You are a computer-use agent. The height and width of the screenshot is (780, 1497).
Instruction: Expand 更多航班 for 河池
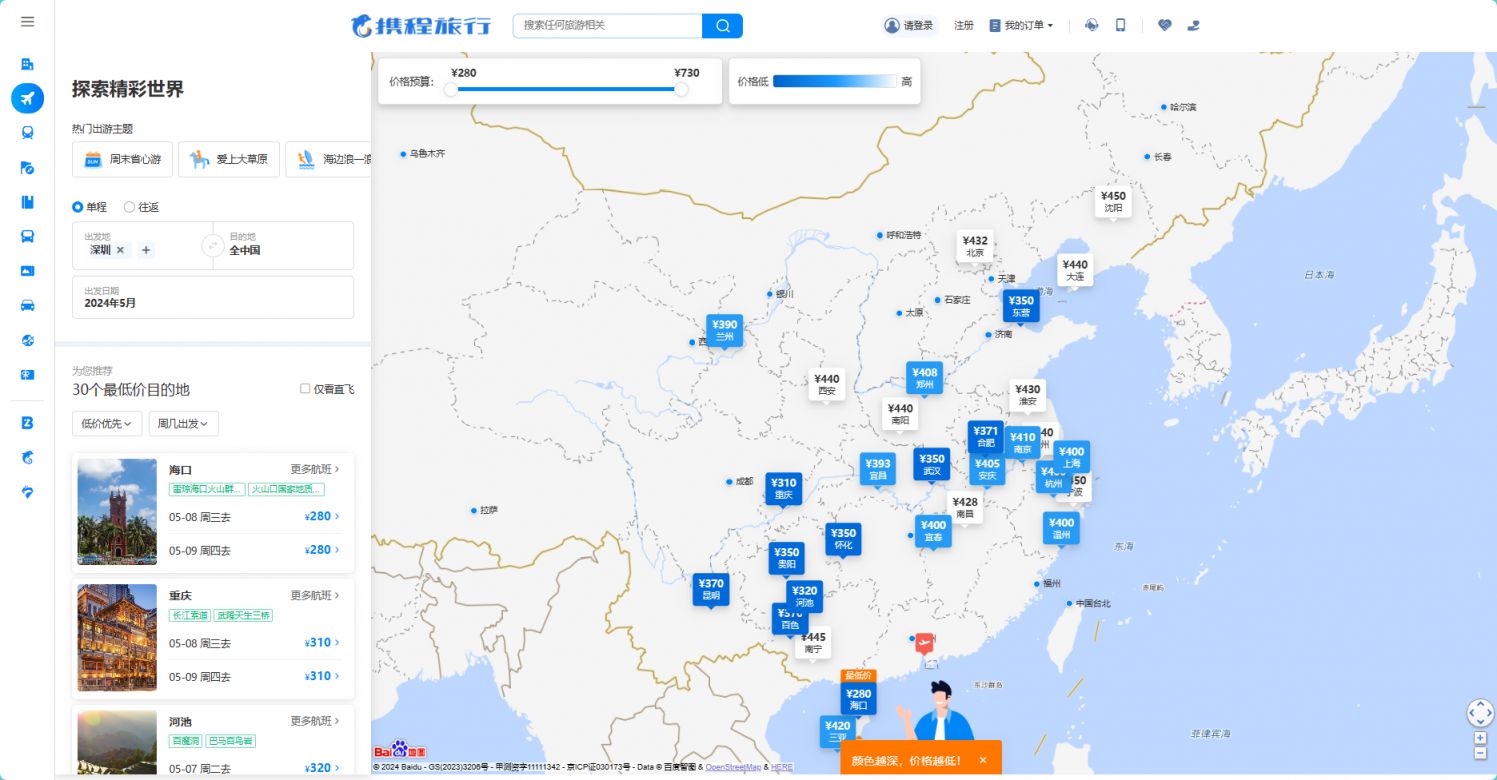(315, 721)
